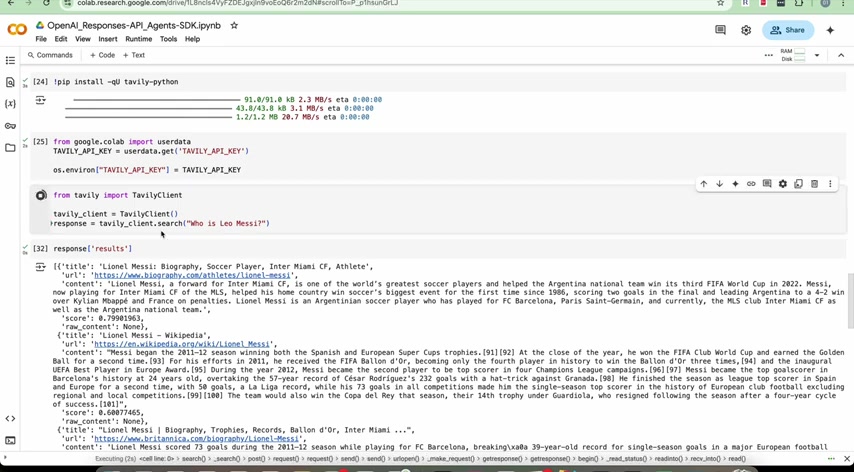
Task: Open Find and replace sidebar icon
Action: coord(10,82)
